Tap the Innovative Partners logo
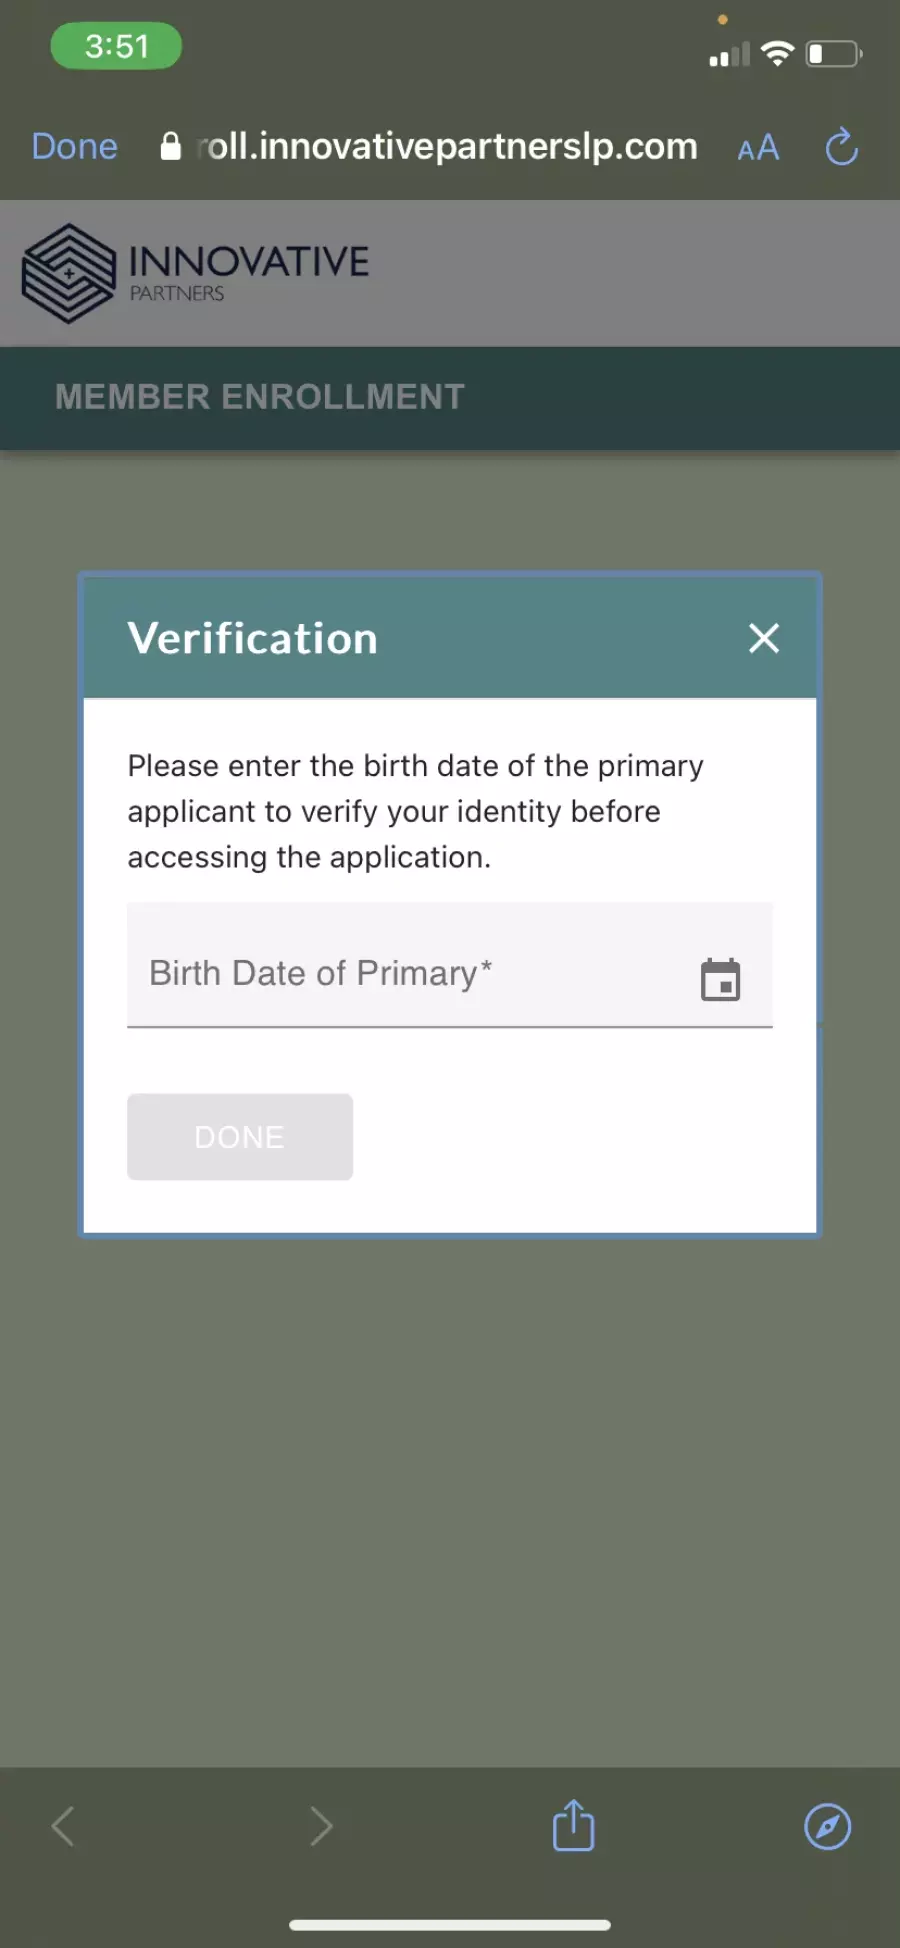Image resolution: width=900 pixels, height=1948 pixels. pos(196,273)
